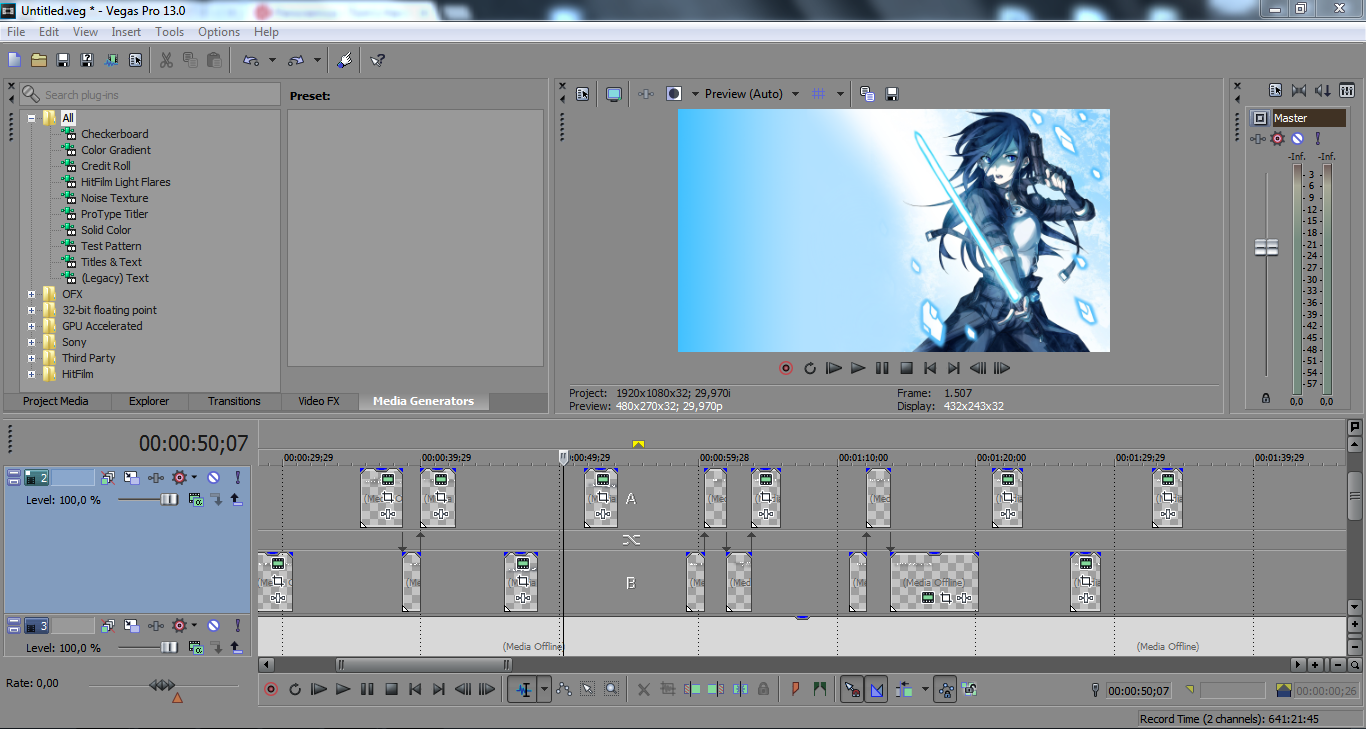1366x729 pixels.
Task: Click the Save Snapshot icon in preview
Action: 892,94
